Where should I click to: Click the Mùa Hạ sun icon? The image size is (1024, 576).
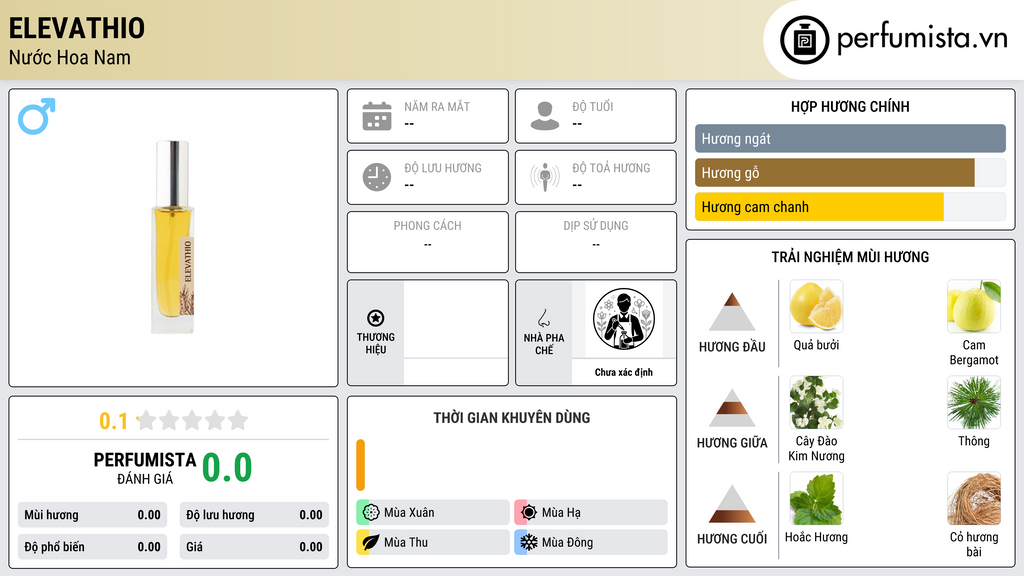point(529,512)
